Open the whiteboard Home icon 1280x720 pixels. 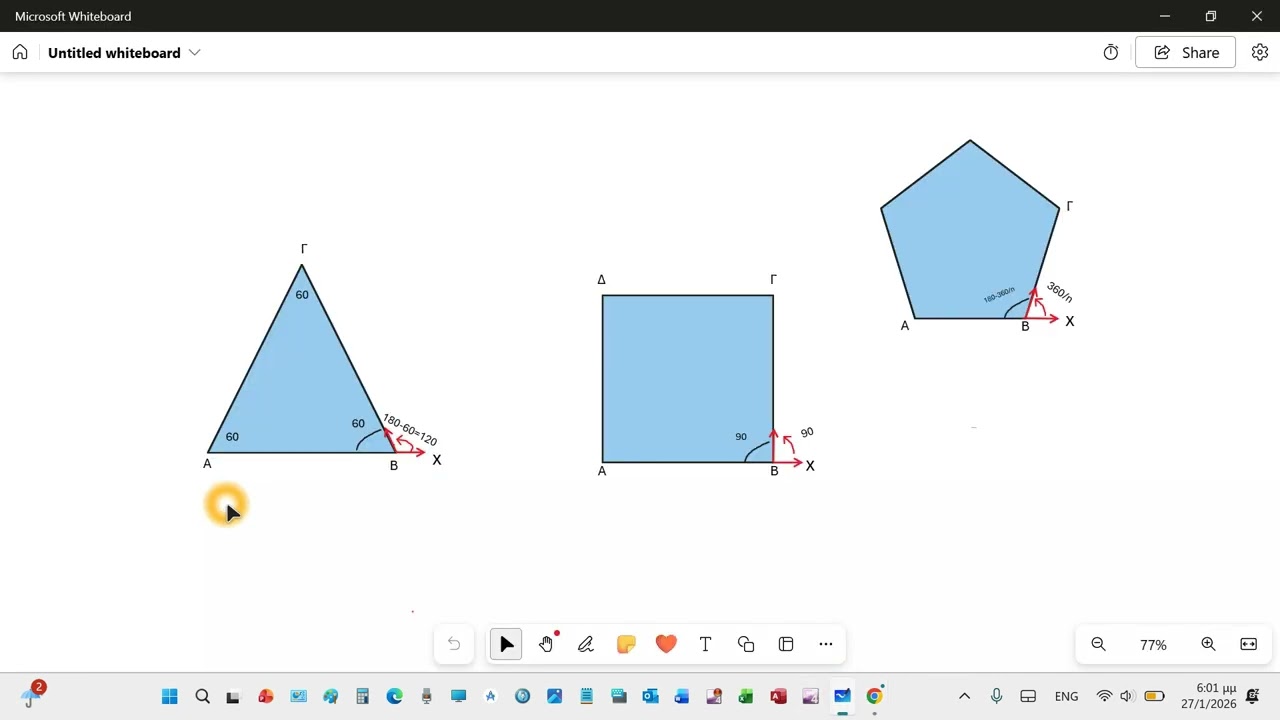point(20,52)
